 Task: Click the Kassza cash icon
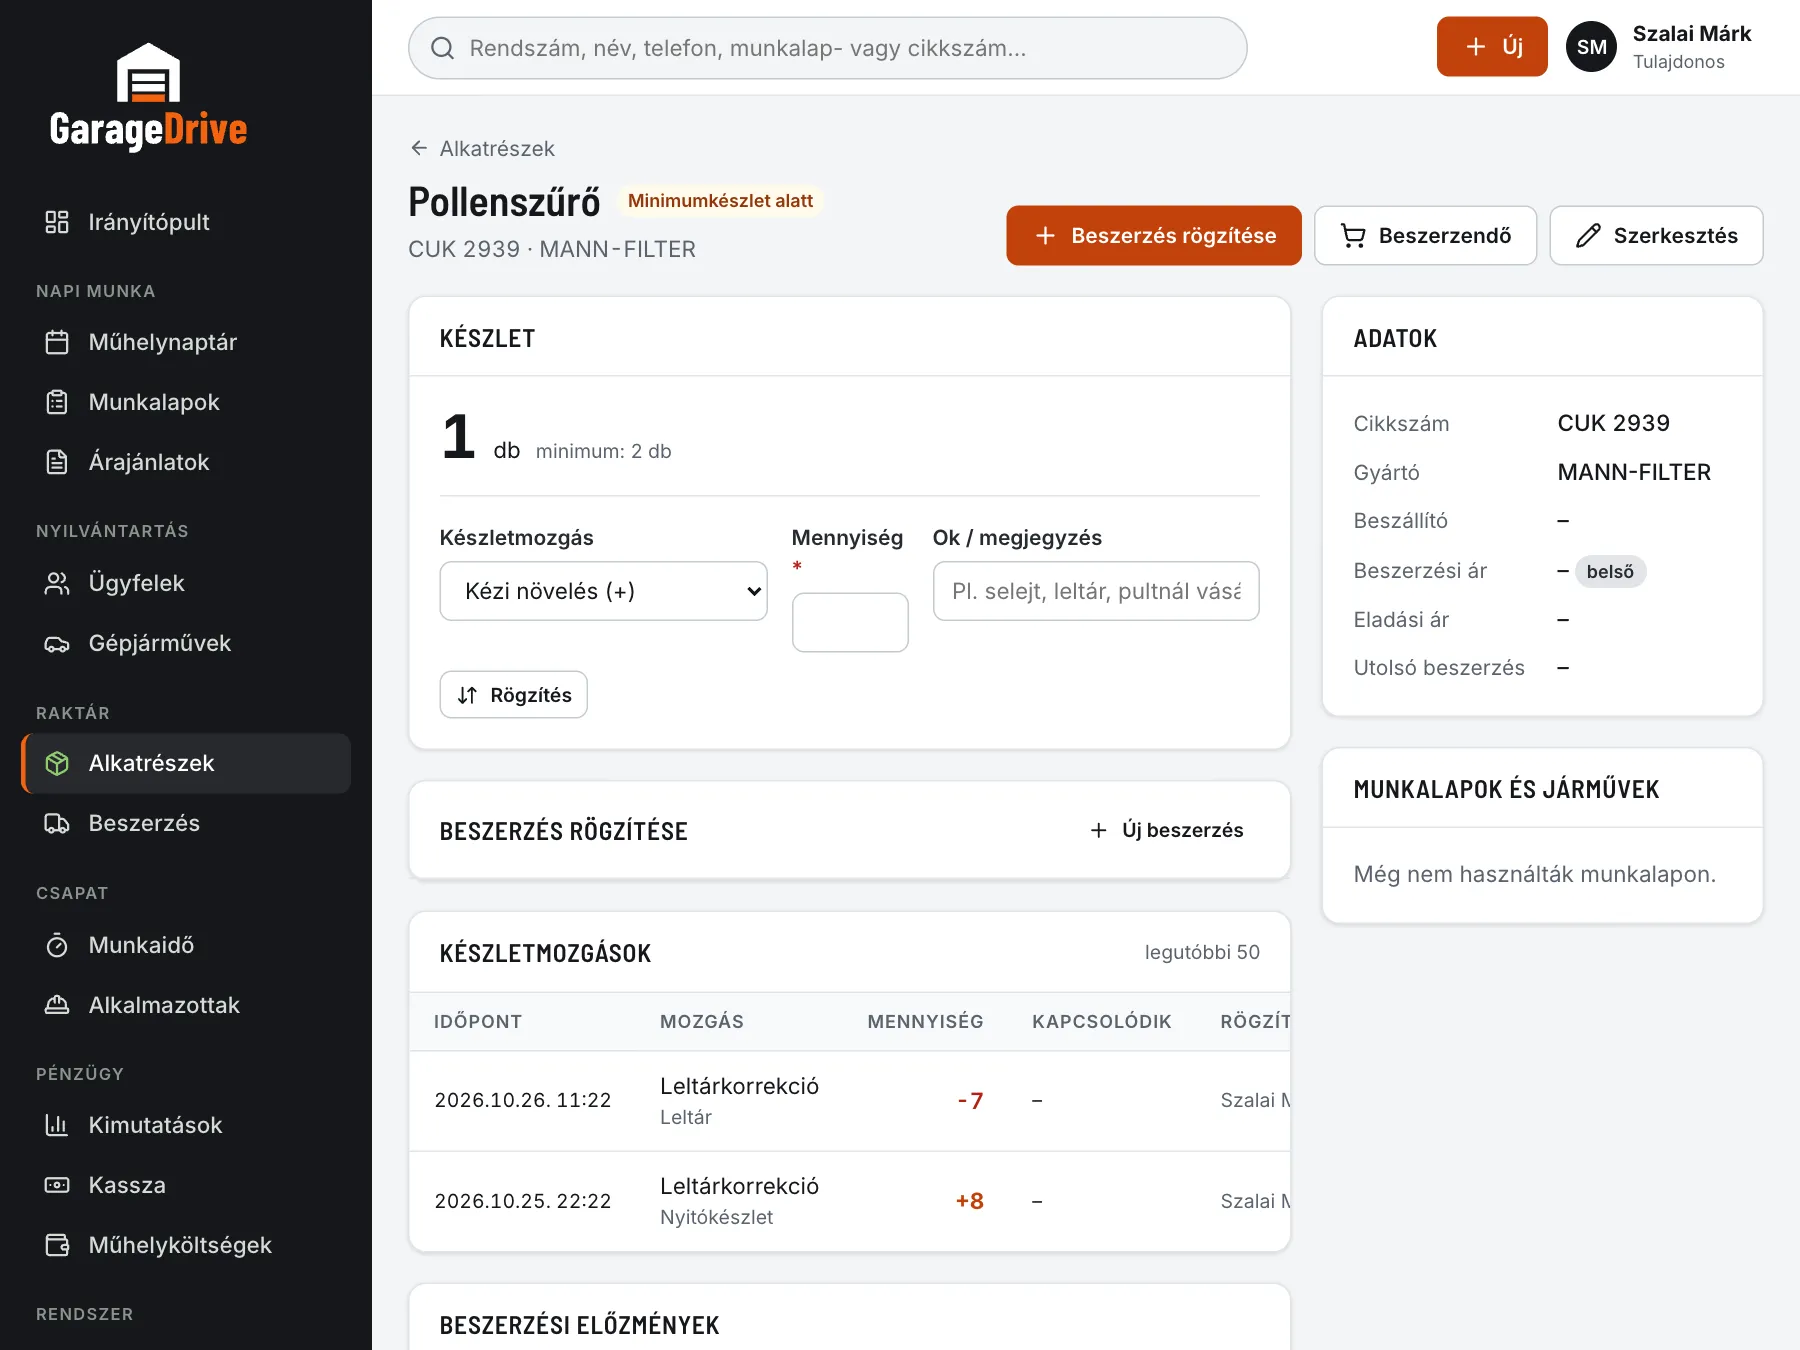coord(57,1185)
